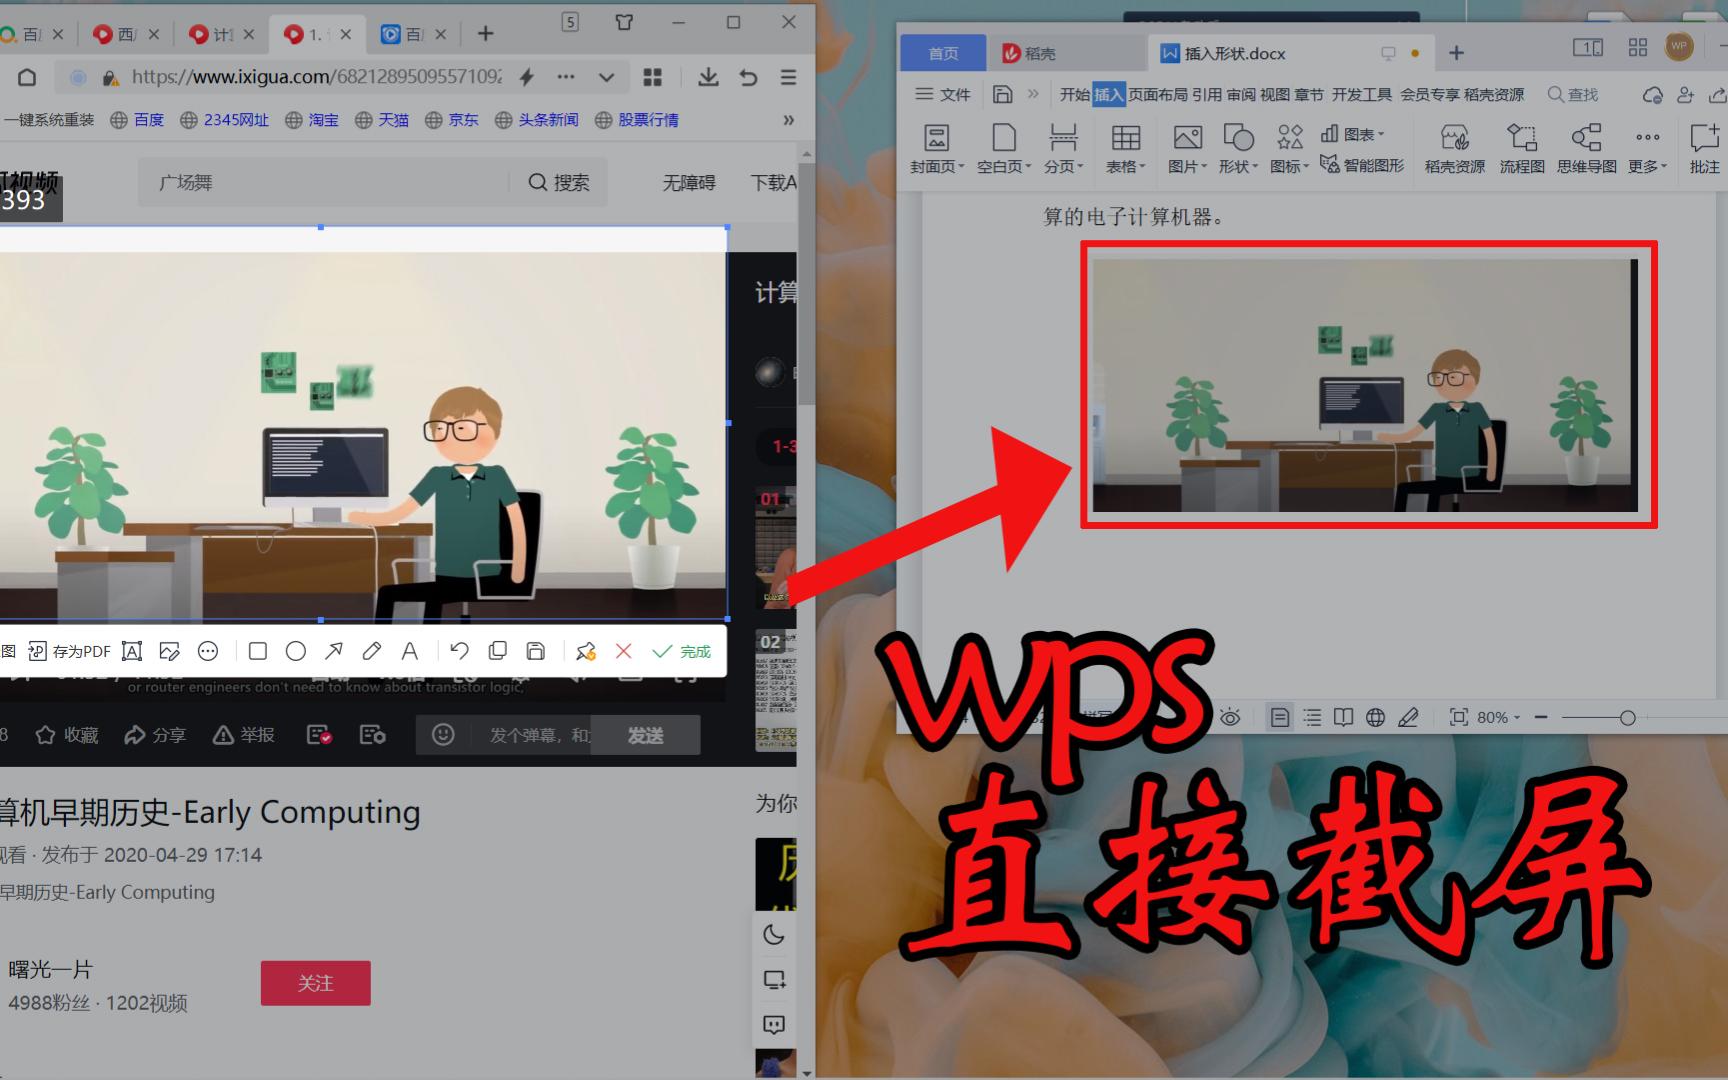This screenshot has width=1728, height=1080.
Task: Select the 流程图 flowchart icon
Action: point(1521,148)
